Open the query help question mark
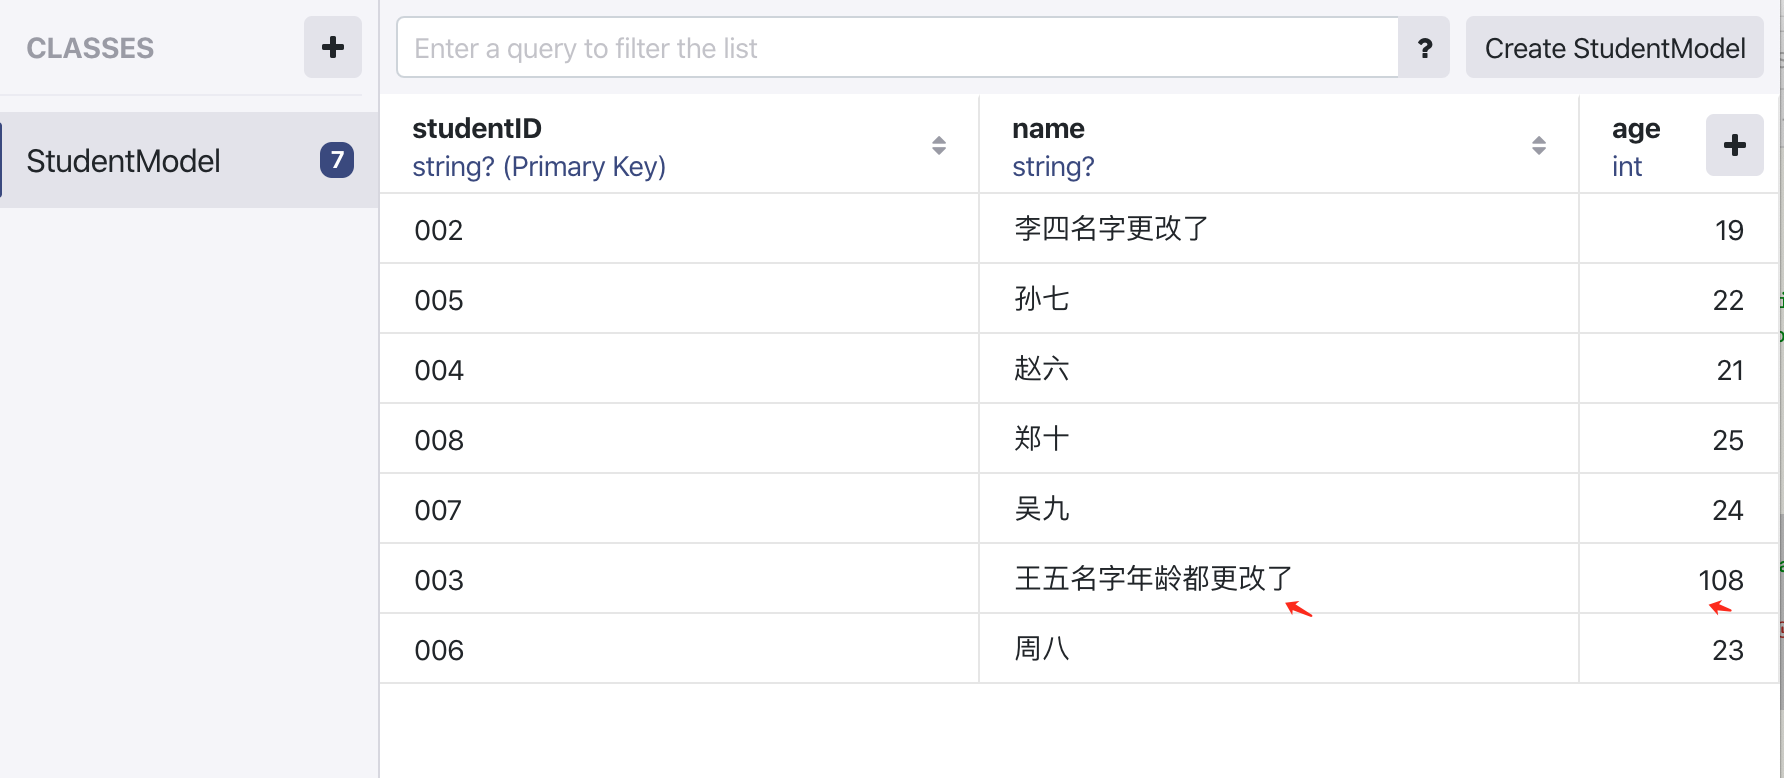 tap(1425, 48)
